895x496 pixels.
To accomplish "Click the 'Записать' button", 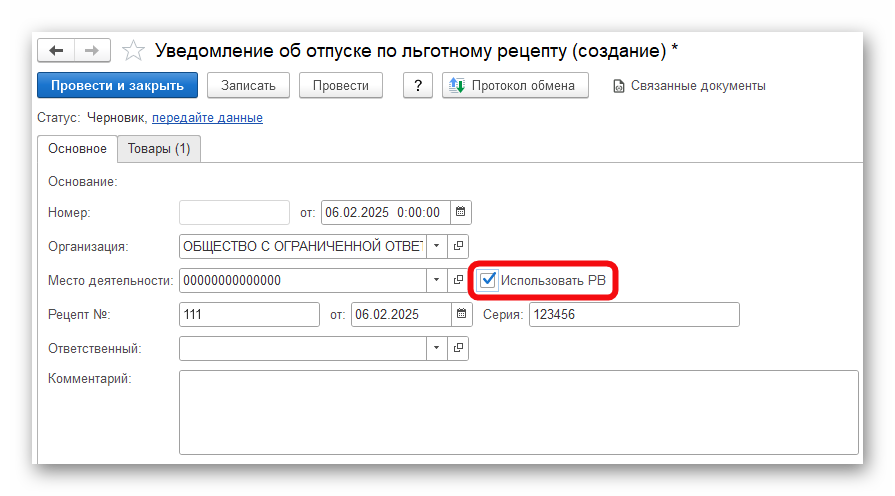I will point(248,86).
